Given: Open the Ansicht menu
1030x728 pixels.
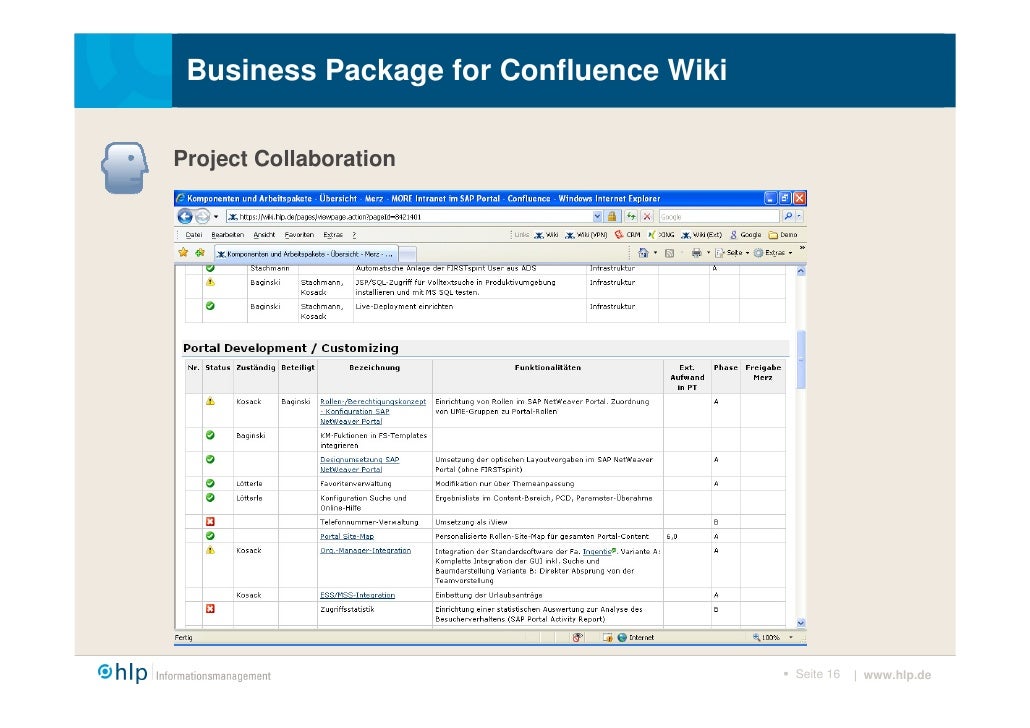Looking at the screenshot, I should point(264,235).
